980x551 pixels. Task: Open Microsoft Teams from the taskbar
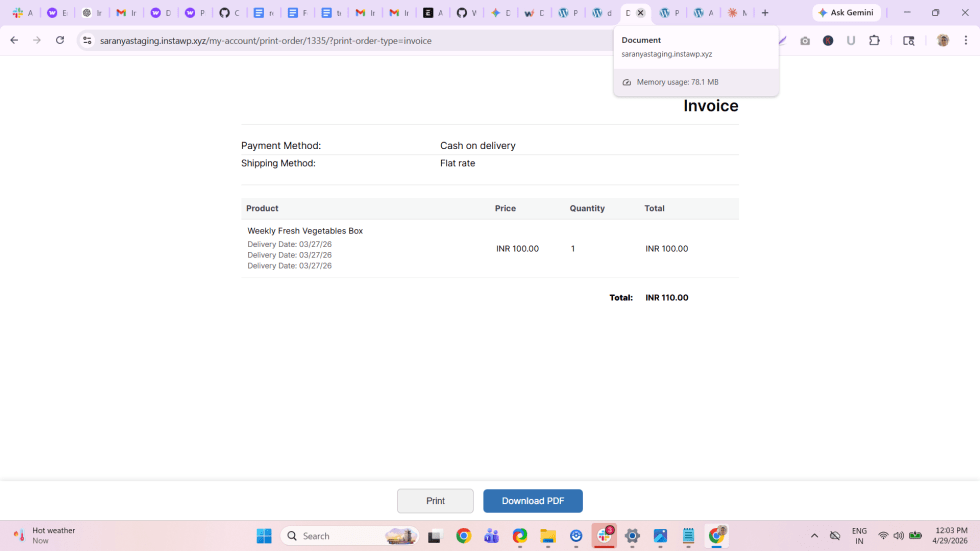pyautogui.click(x=491, y=536)
